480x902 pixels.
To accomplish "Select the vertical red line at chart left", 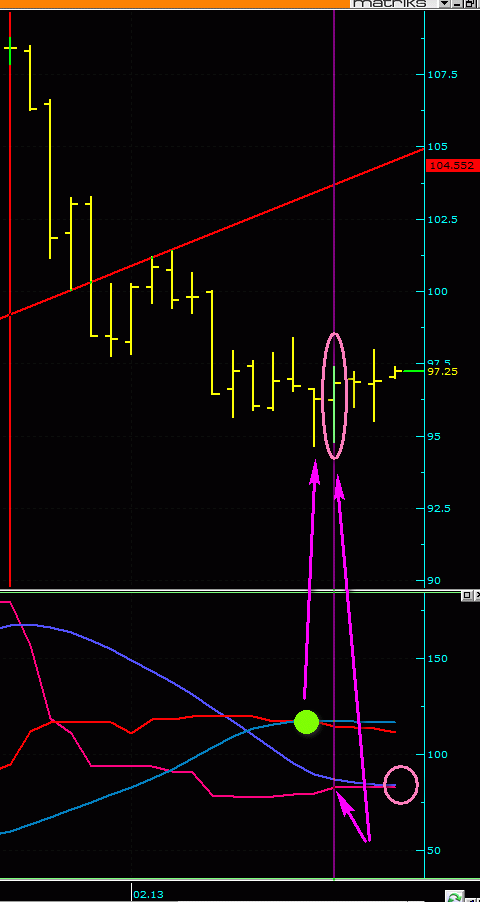I will [x=10, y=299].
